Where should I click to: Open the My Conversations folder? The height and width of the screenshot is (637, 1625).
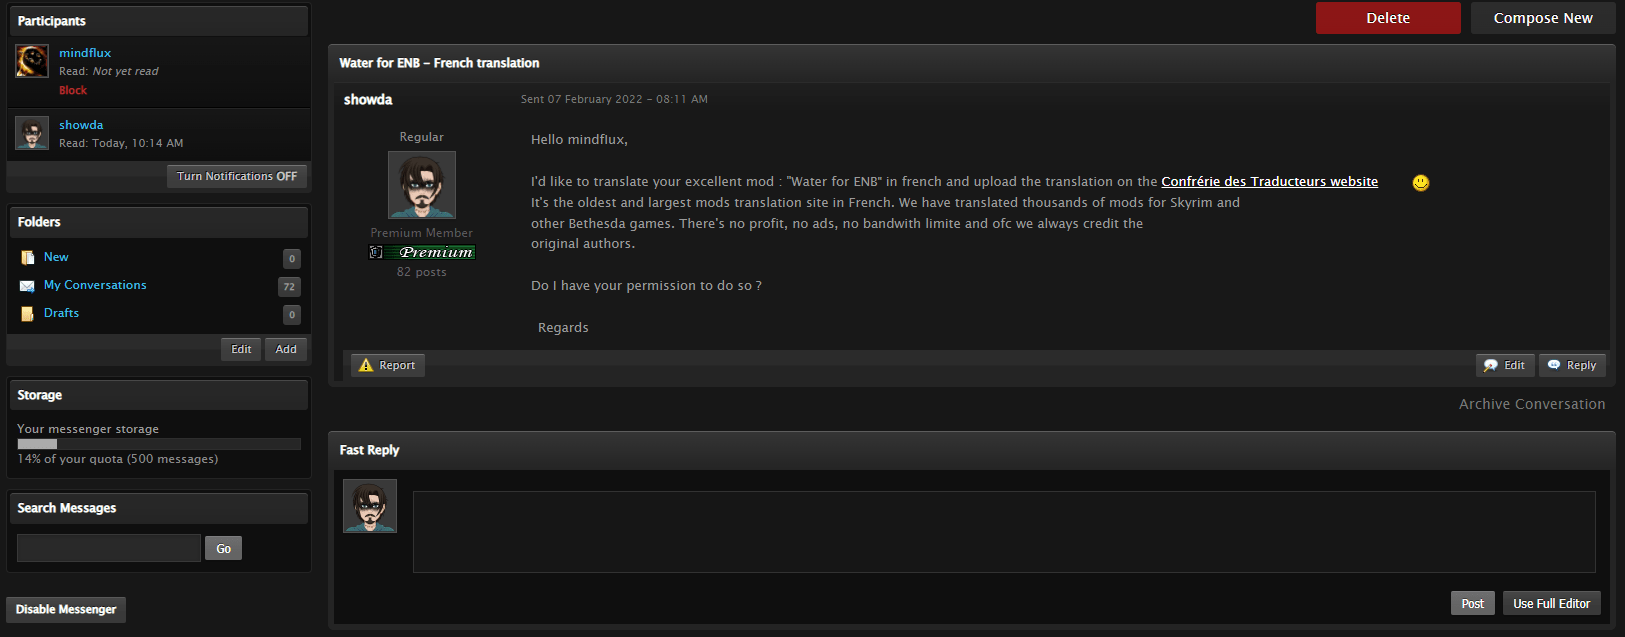click(95, 285)
